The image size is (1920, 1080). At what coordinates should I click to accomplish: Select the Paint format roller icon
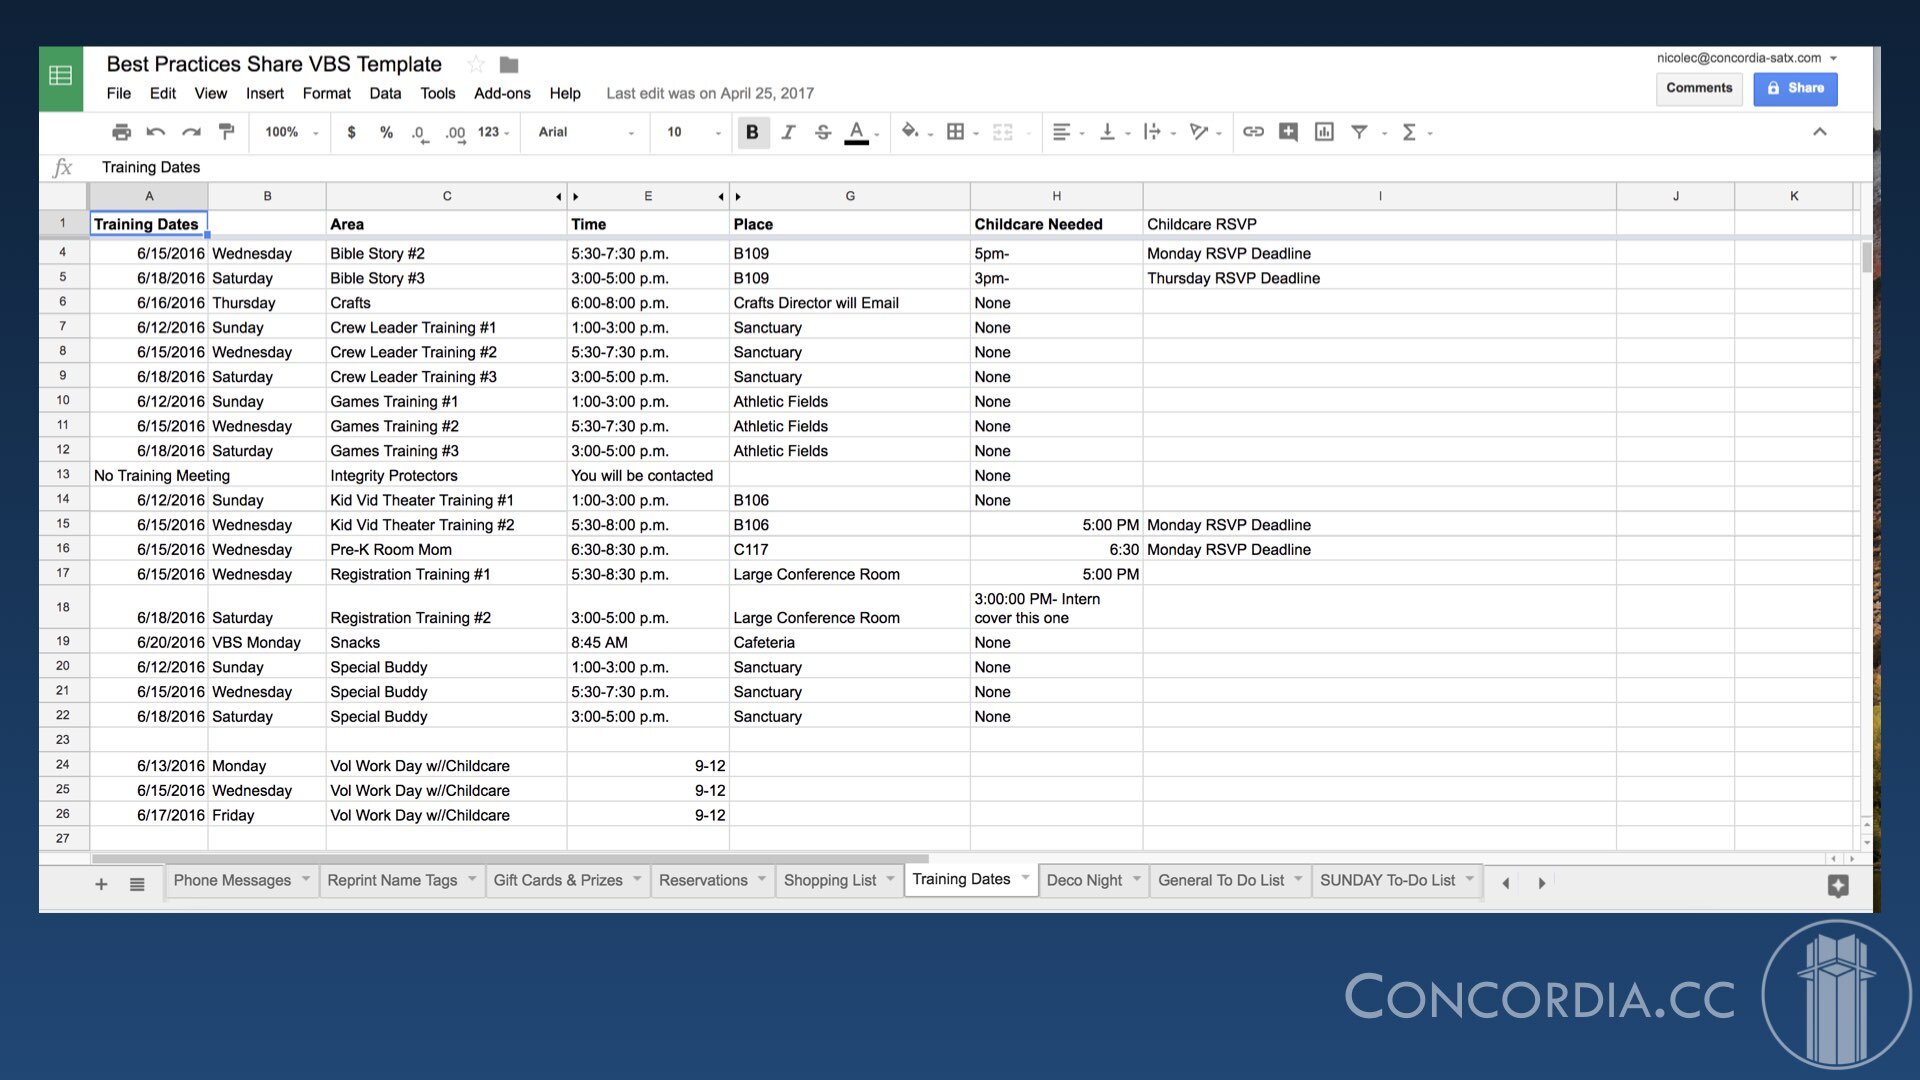pyautogui.click(x=227, y=132)
